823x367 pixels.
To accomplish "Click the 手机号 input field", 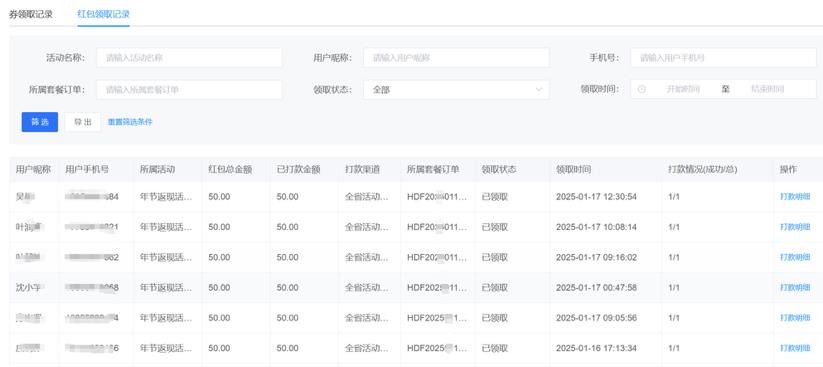I will click(723, 58).
